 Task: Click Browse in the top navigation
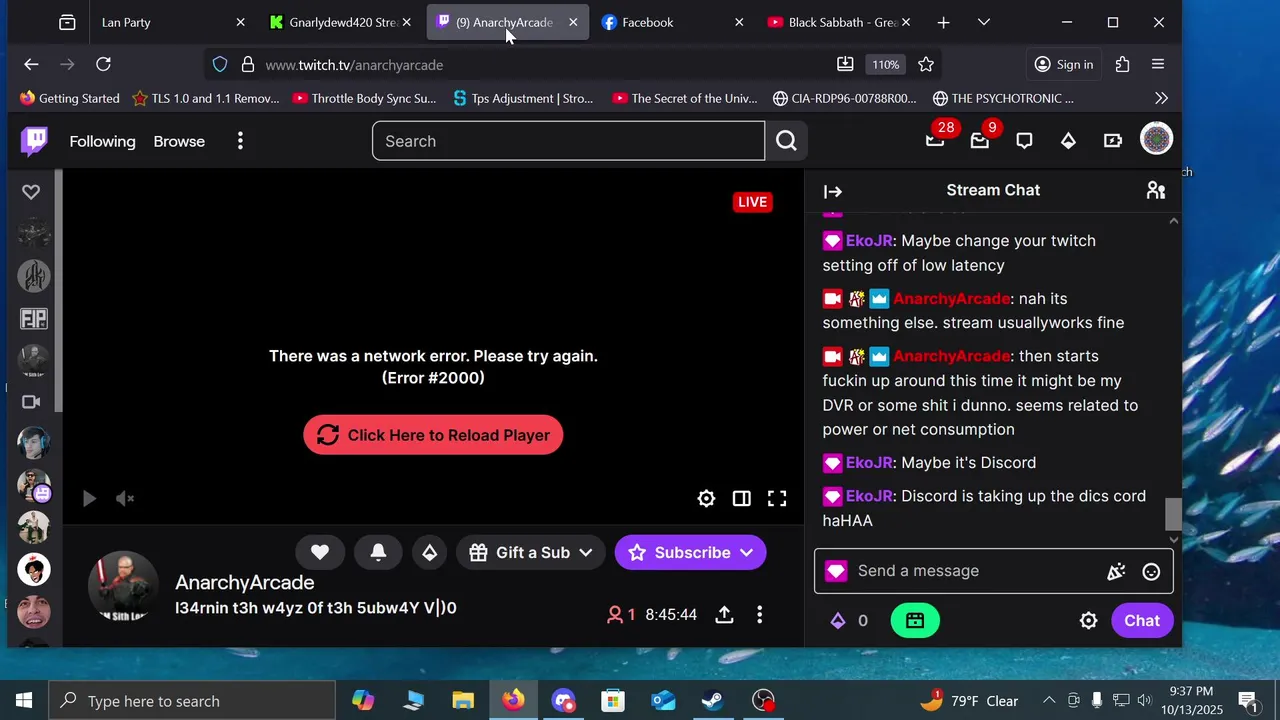(x=179, y=141)
